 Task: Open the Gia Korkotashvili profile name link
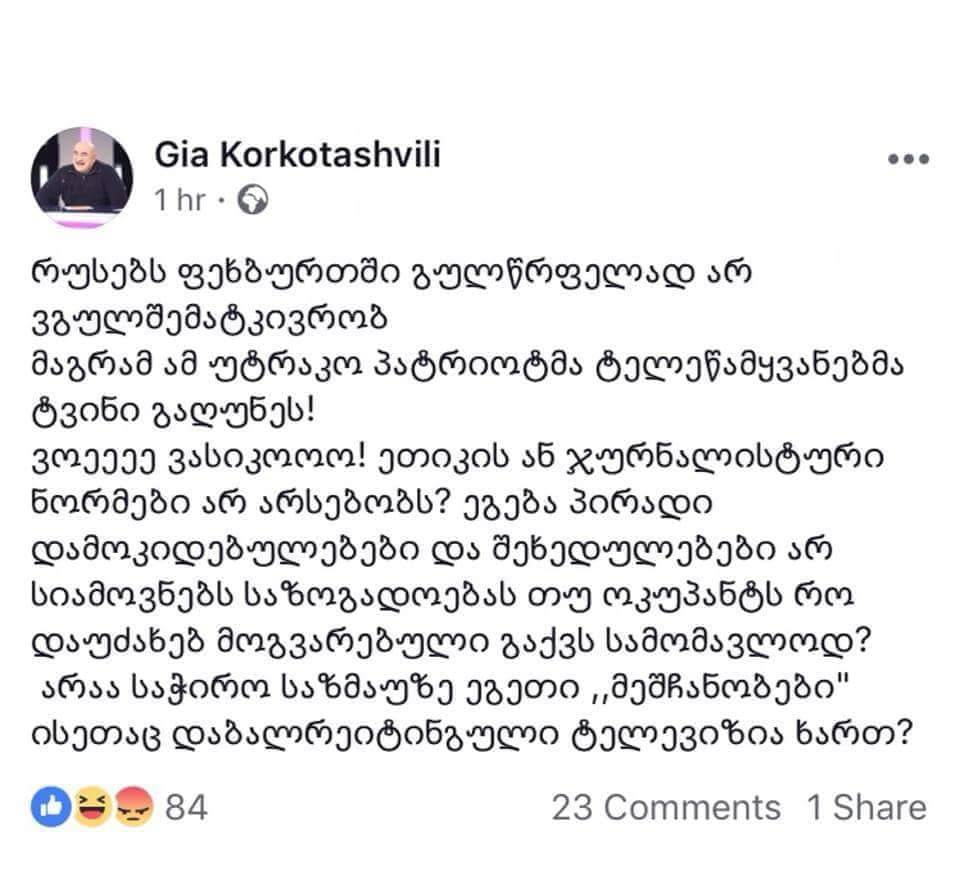(x=298, y=155)
